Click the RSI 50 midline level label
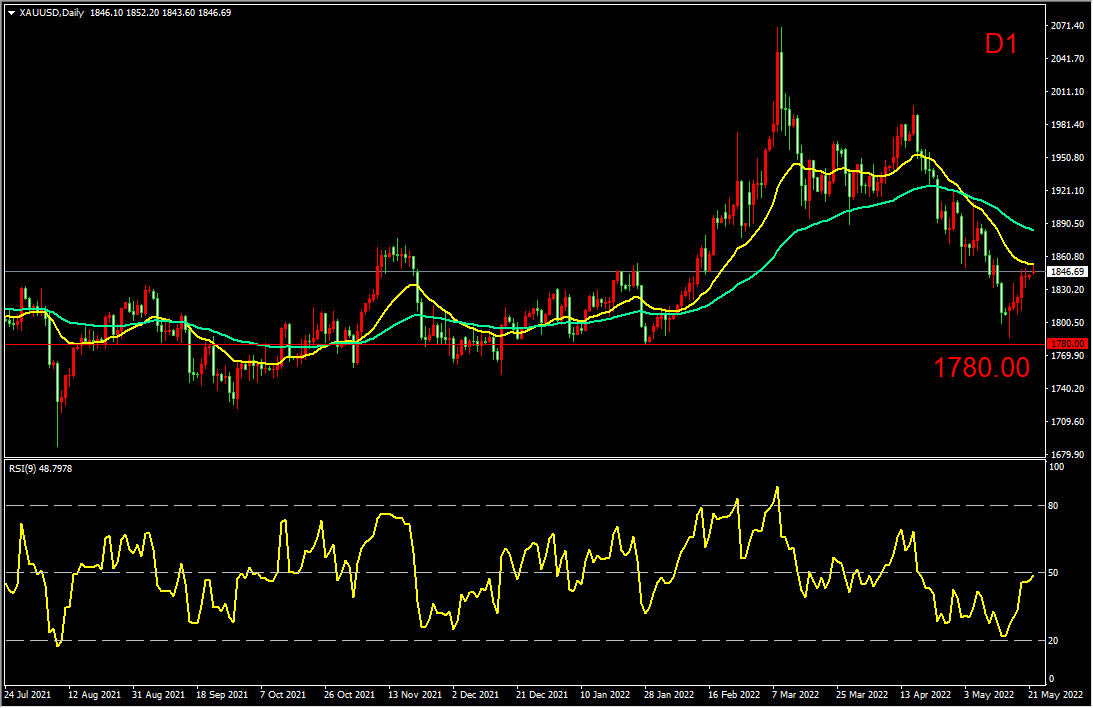 1053,573
